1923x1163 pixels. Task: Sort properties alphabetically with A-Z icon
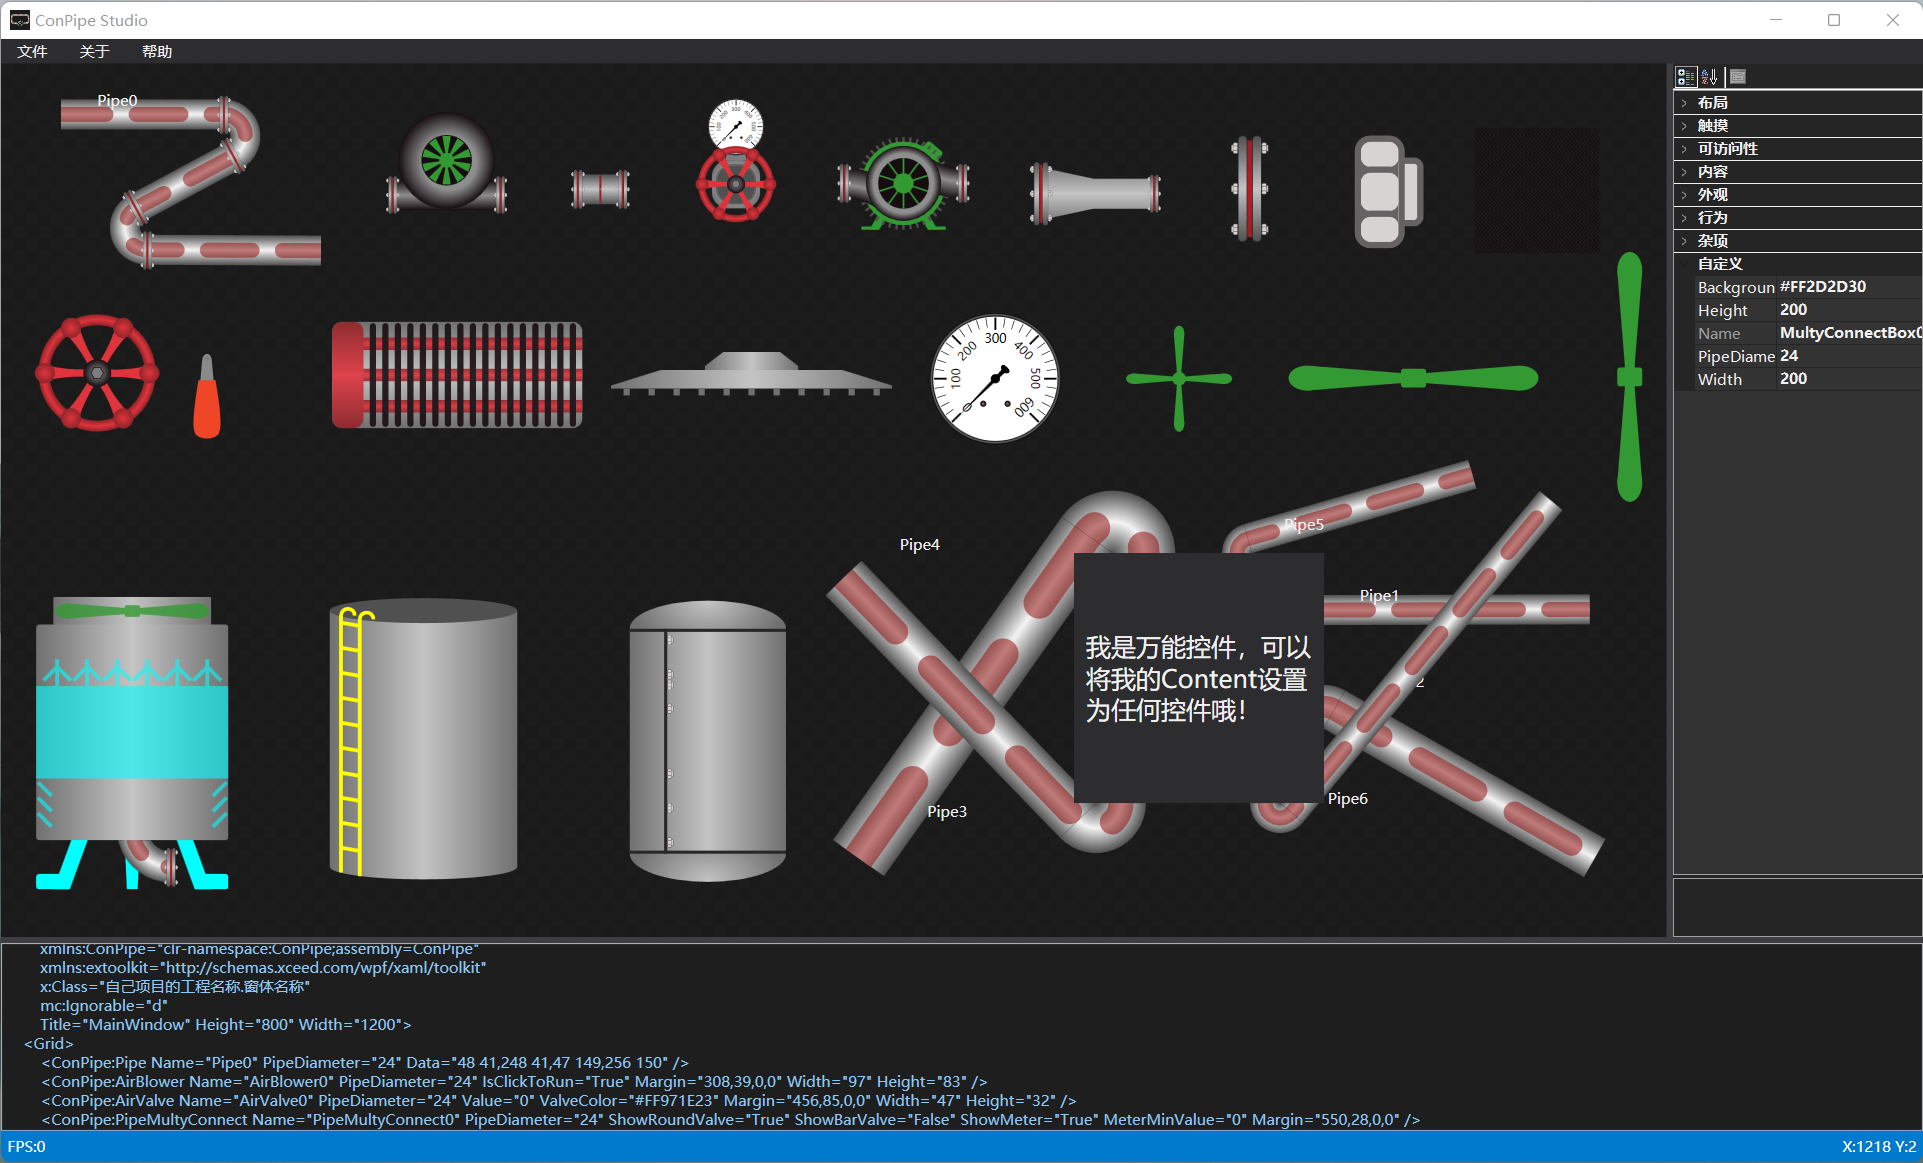pyautogui.click(x=1710, y=77)
